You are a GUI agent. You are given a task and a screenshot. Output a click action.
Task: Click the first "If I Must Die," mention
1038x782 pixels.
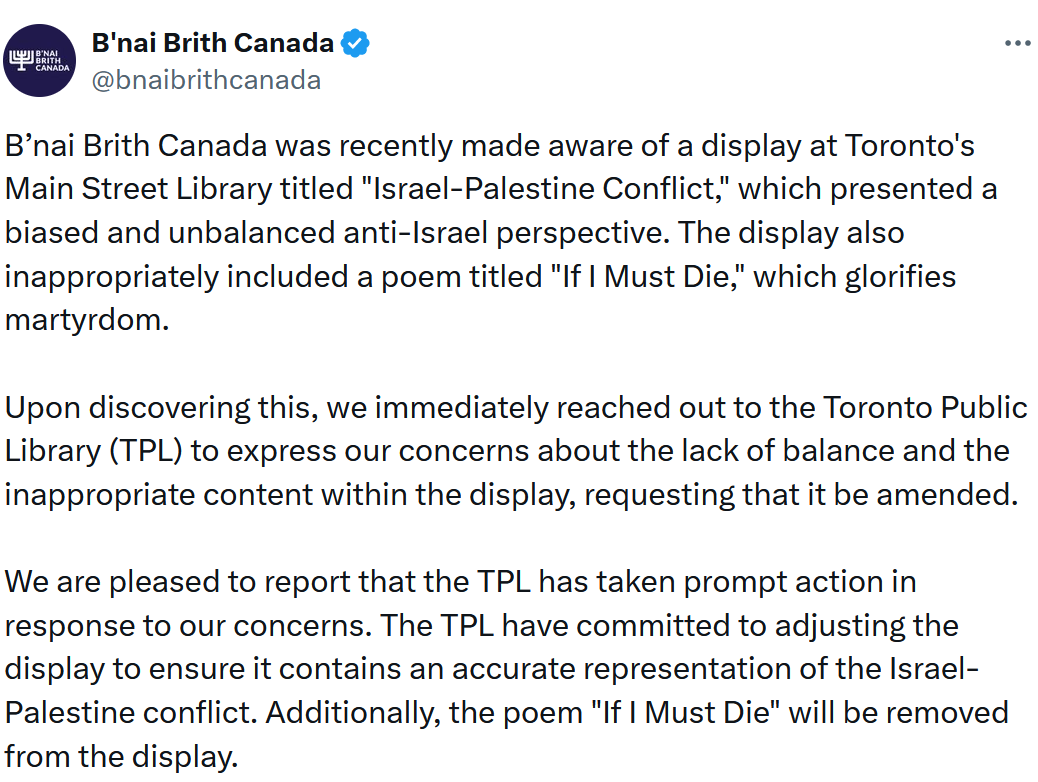tap(647, 276)
